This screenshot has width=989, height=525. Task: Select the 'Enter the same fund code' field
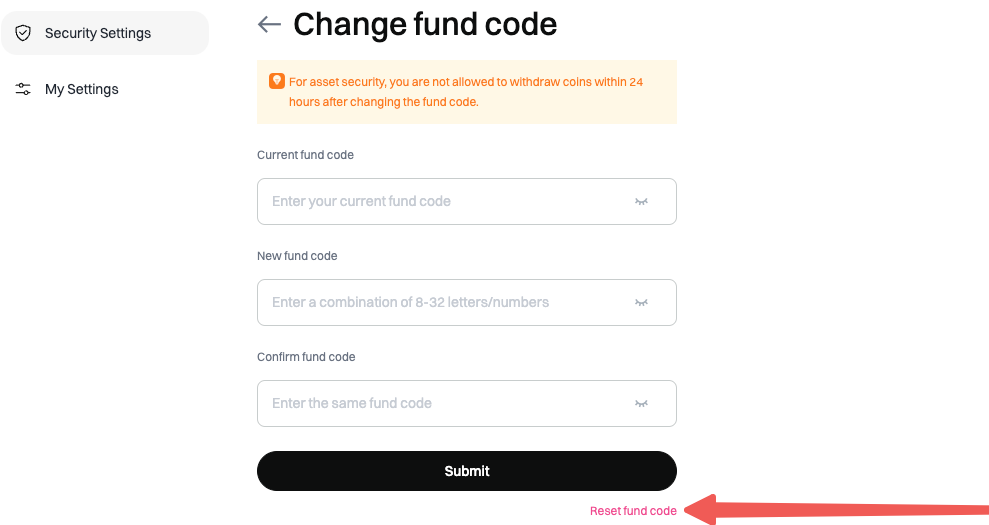[x=440, y=404]
